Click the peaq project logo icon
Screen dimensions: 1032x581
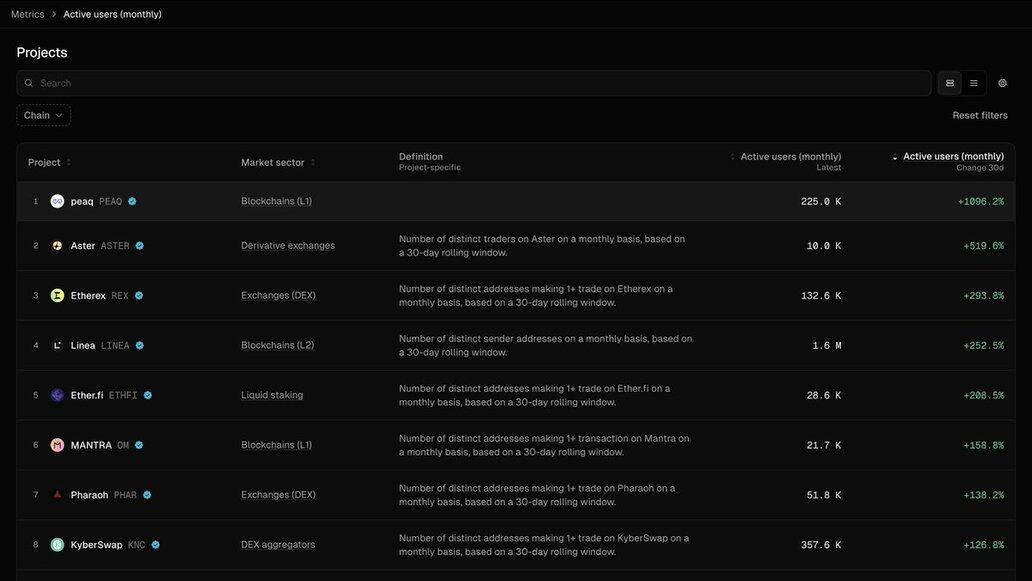[x=57, y=201]
